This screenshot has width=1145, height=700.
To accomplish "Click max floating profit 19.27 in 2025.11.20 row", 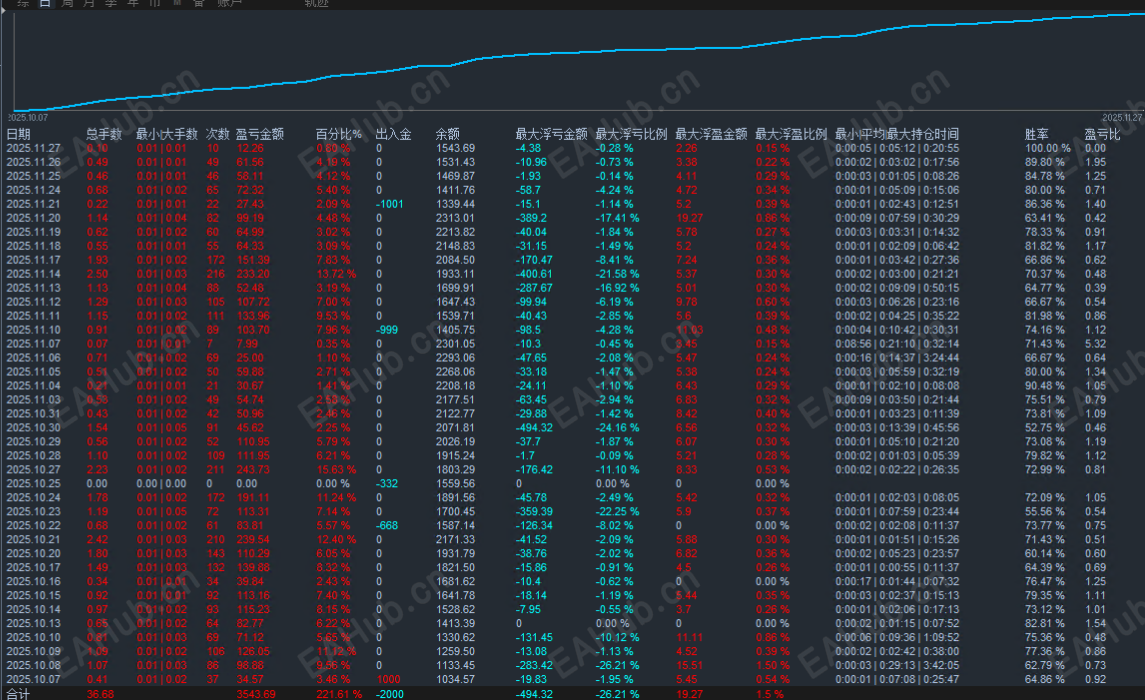I will pyautogui.click(x=689, y=218).
